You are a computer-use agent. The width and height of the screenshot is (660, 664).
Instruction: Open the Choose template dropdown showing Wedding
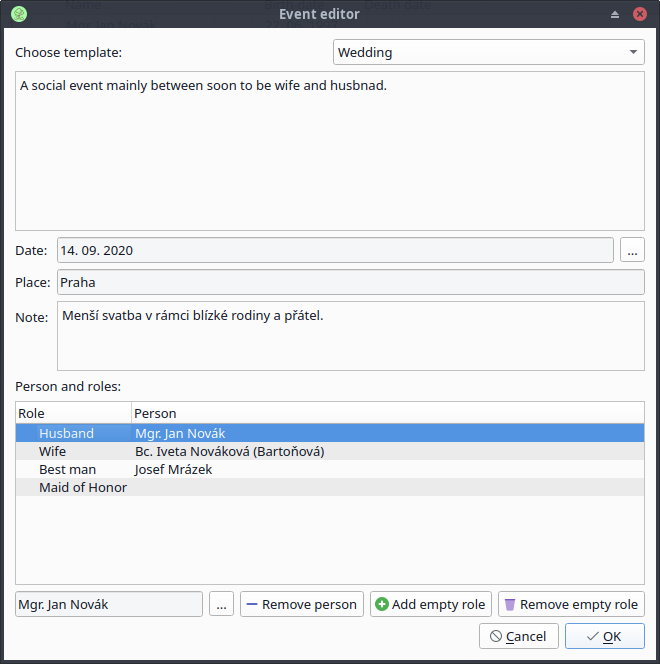[x=489, y=52]
